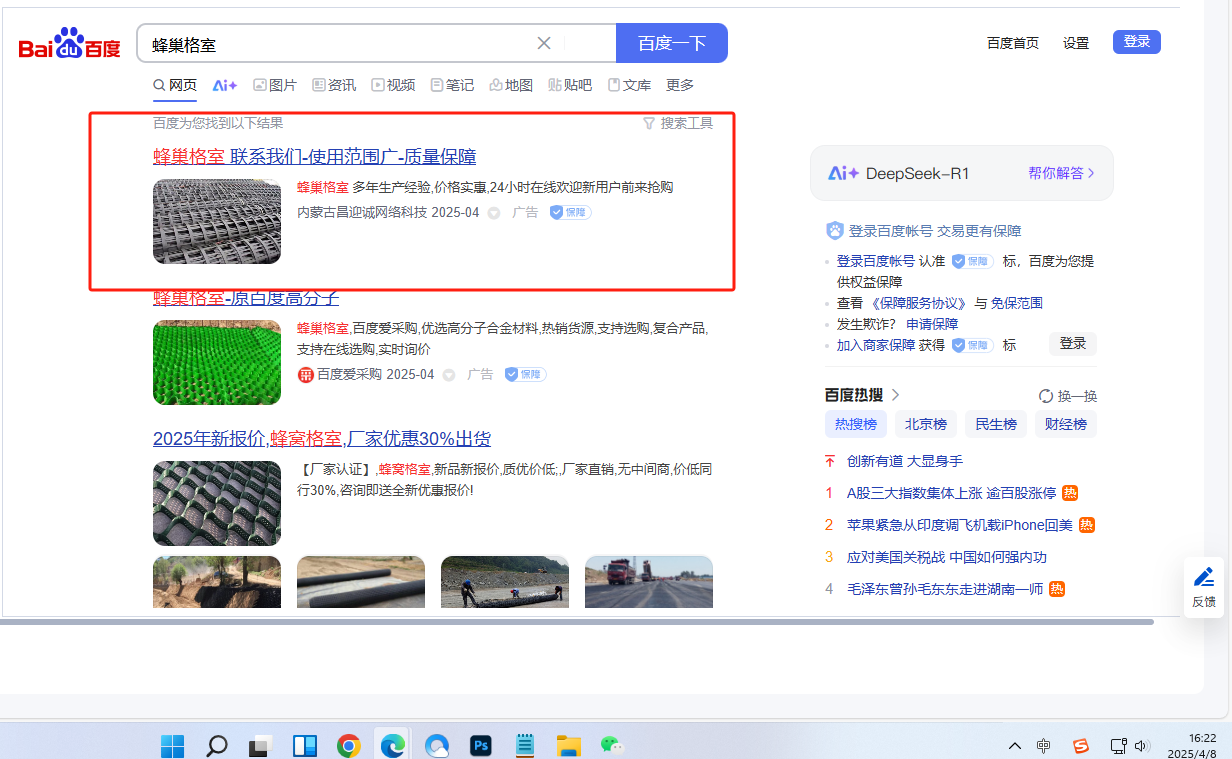The image size is (1232, 759).
Task: Open the Notepad icon on the taskbar
Action: click(525, 746)
